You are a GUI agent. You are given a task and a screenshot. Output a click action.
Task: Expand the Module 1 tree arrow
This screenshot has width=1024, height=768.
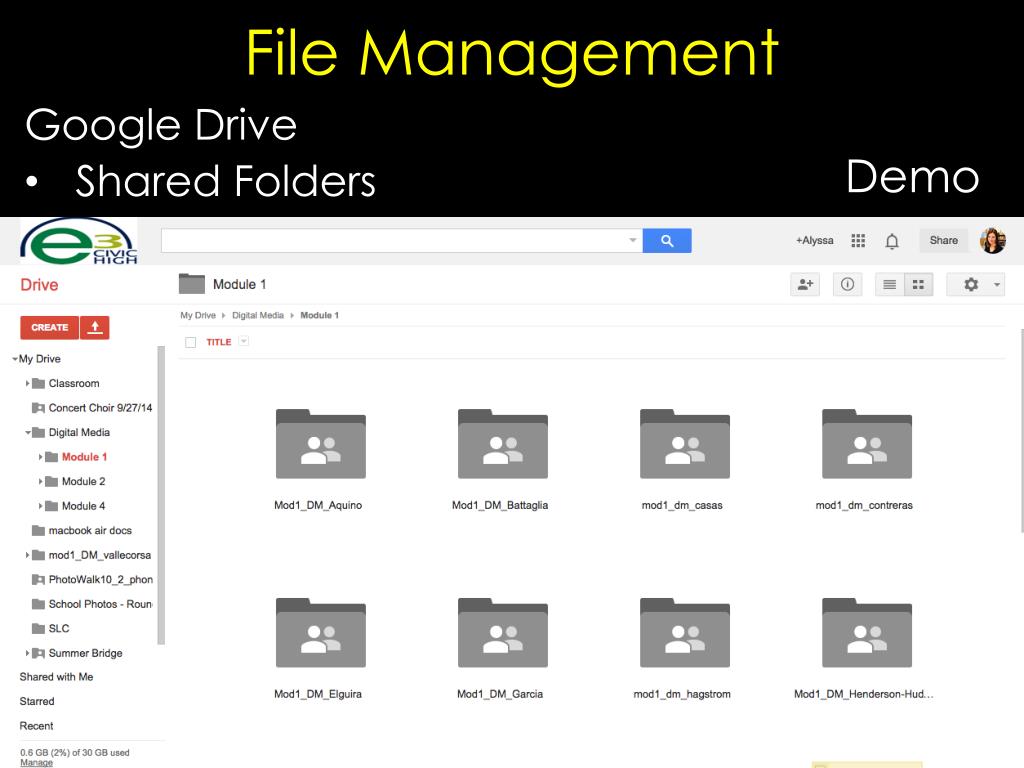pos(40,457)
